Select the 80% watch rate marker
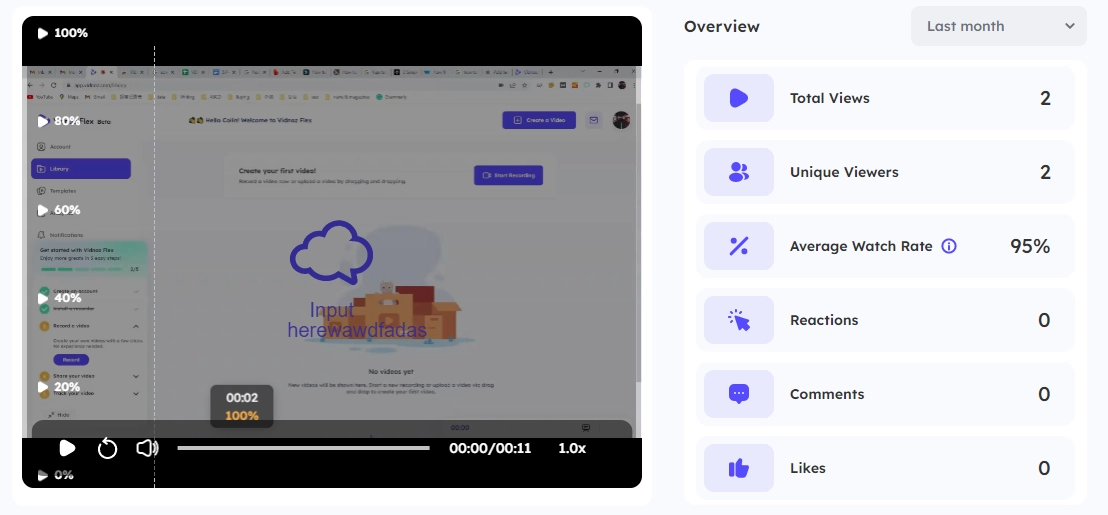The height and width of the screenshot is (515, 1108). [x=59, y=121]
